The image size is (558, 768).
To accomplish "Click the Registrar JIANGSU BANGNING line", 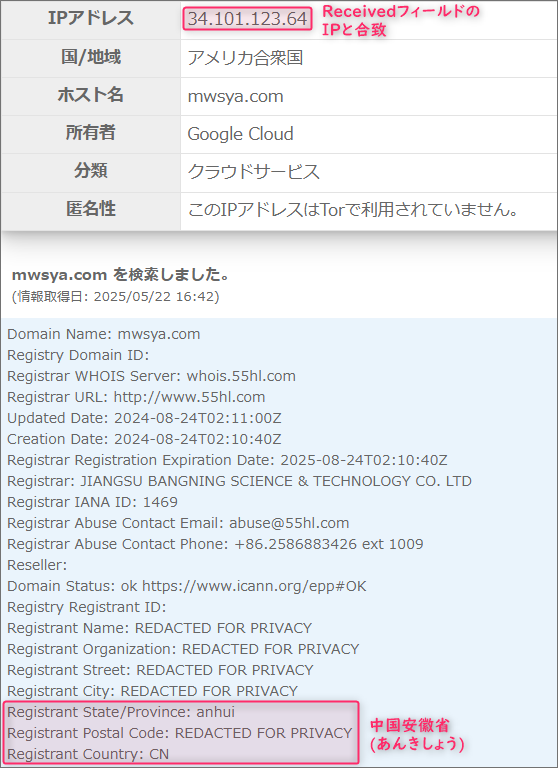I will click(239, 481).
